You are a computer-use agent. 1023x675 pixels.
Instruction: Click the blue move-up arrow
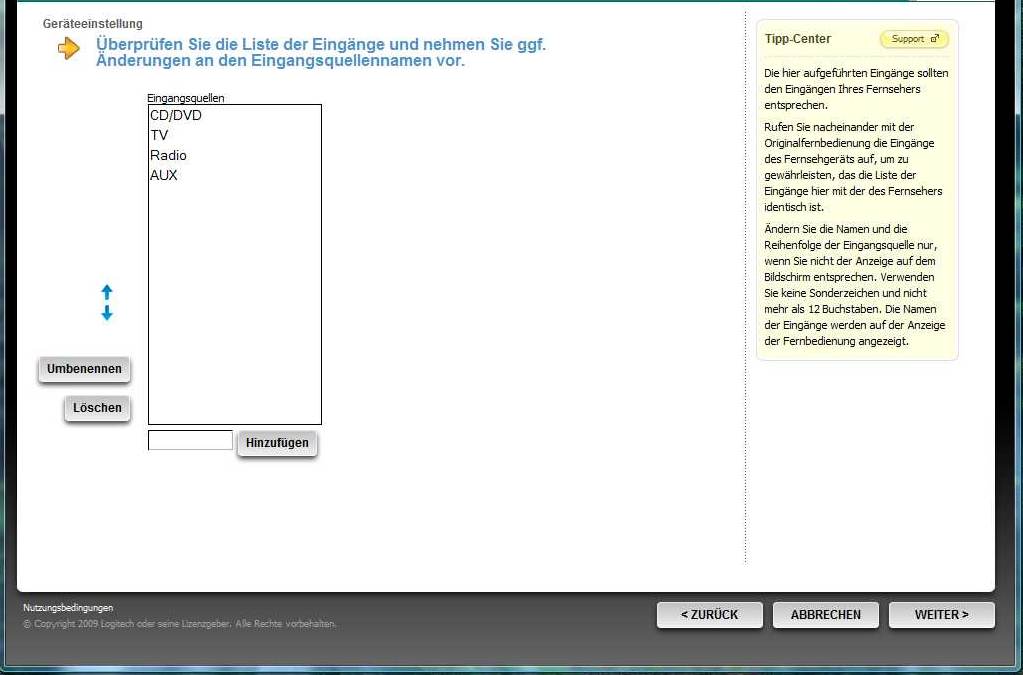pos(107,292)
